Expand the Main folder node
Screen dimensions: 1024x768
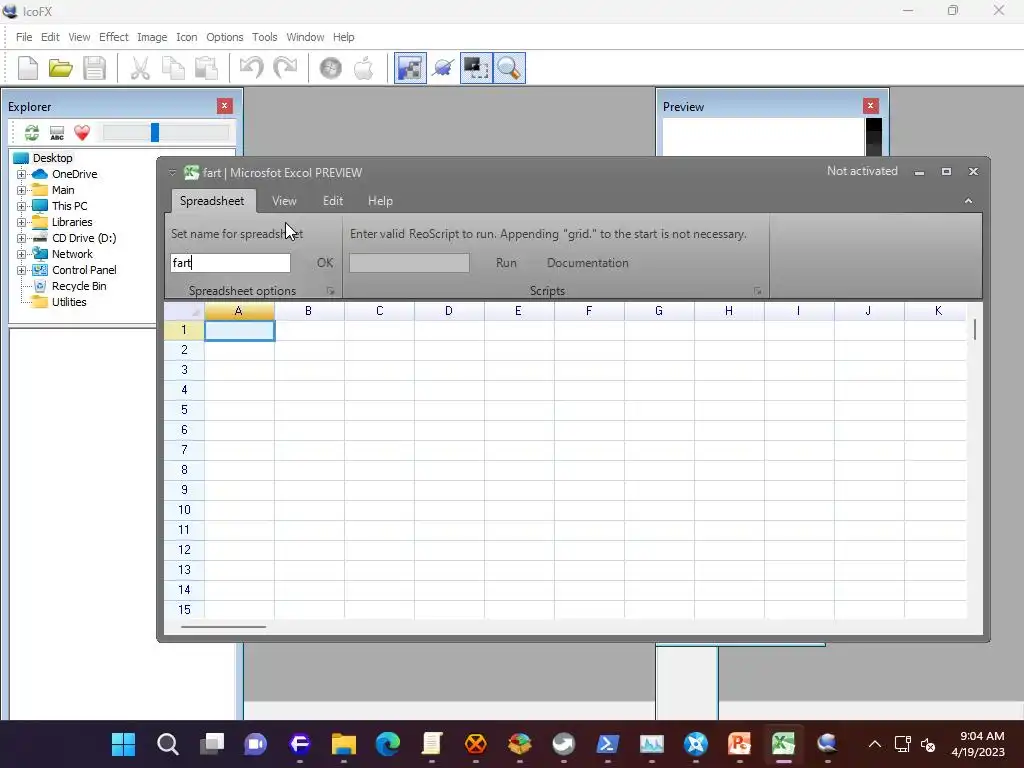pyautogui.click(x=21, y=190)
